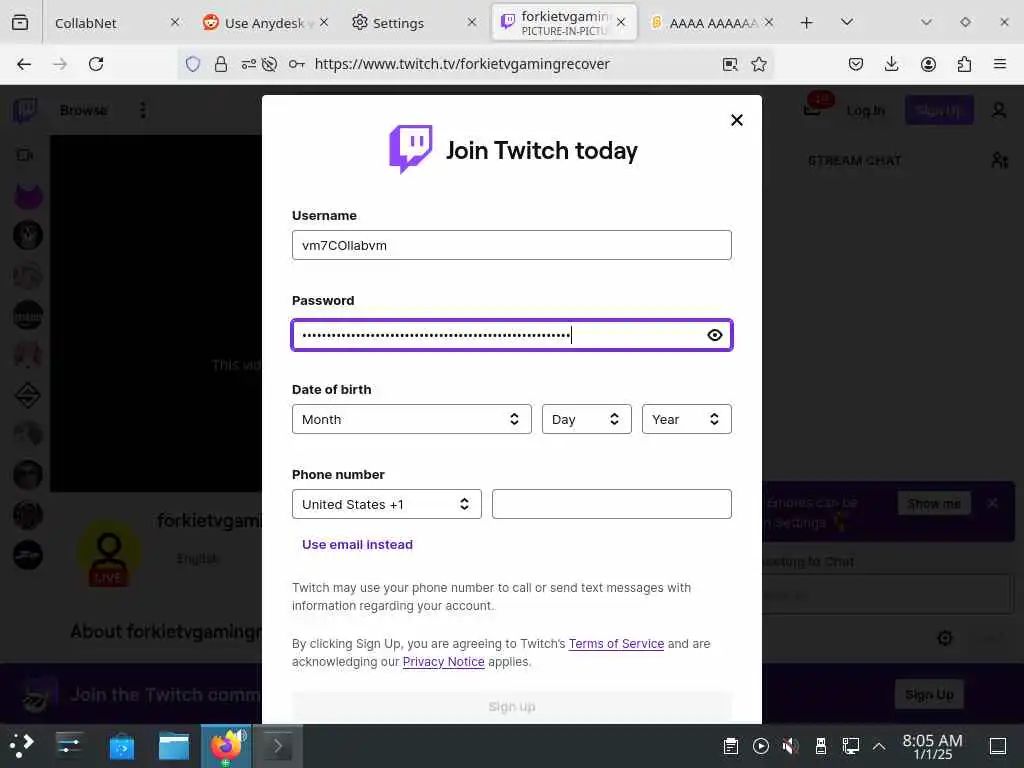The image size is (1024, 768).
Task: Focus the Password input field
Action: click(x=511, y=335)
